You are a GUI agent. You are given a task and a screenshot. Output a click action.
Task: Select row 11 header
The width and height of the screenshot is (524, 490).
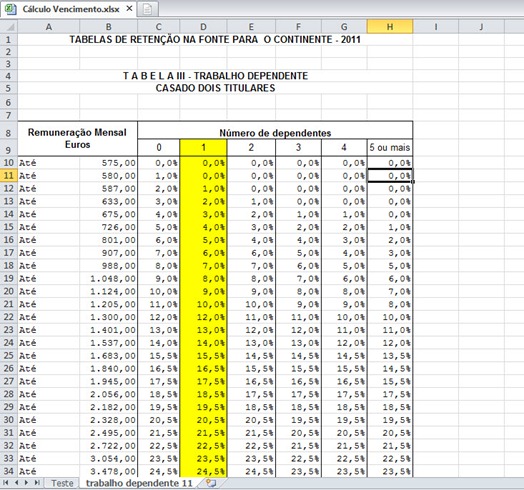(9, 176)
